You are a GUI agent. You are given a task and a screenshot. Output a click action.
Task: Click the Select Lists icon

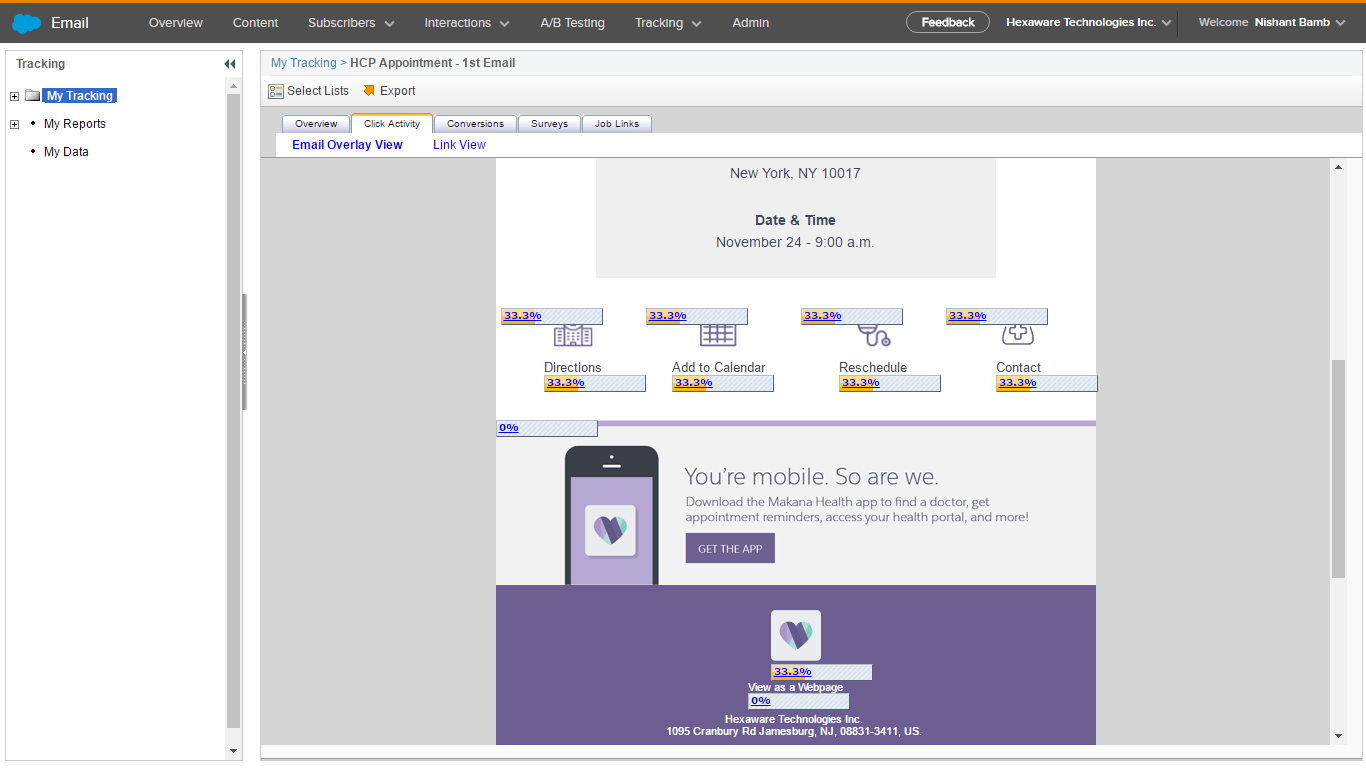276,91
